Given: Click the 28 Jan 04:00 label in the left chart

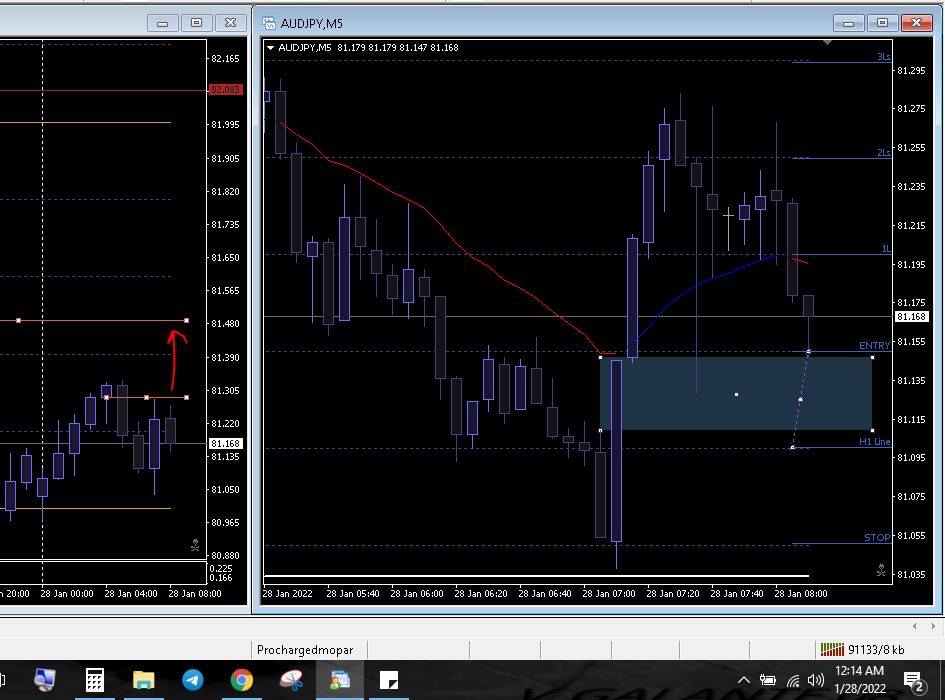Looking at the screenshot, I should tap(131, 593).
